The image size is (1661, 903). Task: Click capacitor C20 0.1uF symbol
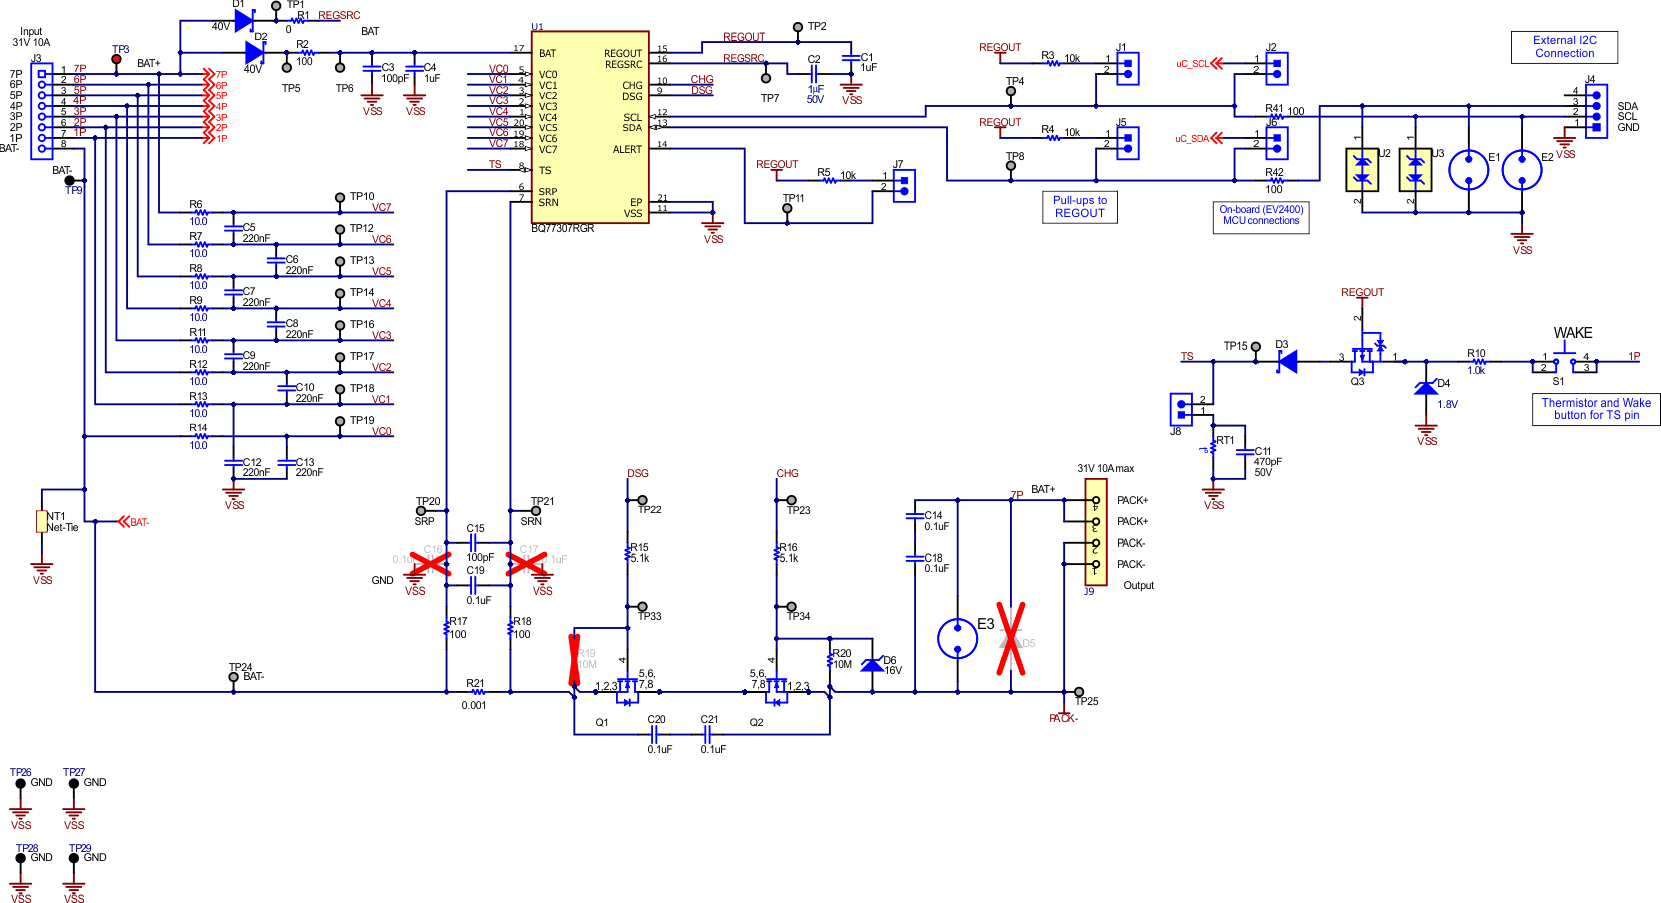pyautogui.click(x=654, y=734)
